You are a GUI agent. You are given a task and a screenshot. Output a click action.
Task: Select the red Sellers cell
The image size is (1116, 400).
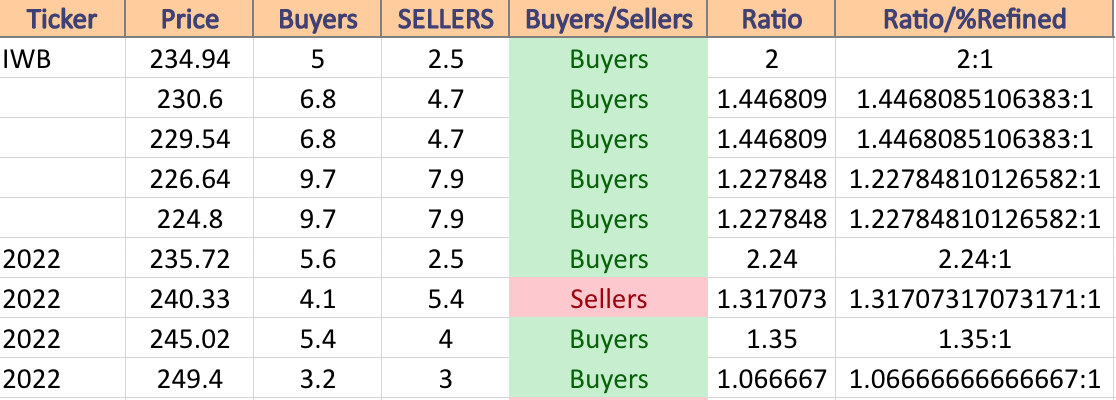609,298
